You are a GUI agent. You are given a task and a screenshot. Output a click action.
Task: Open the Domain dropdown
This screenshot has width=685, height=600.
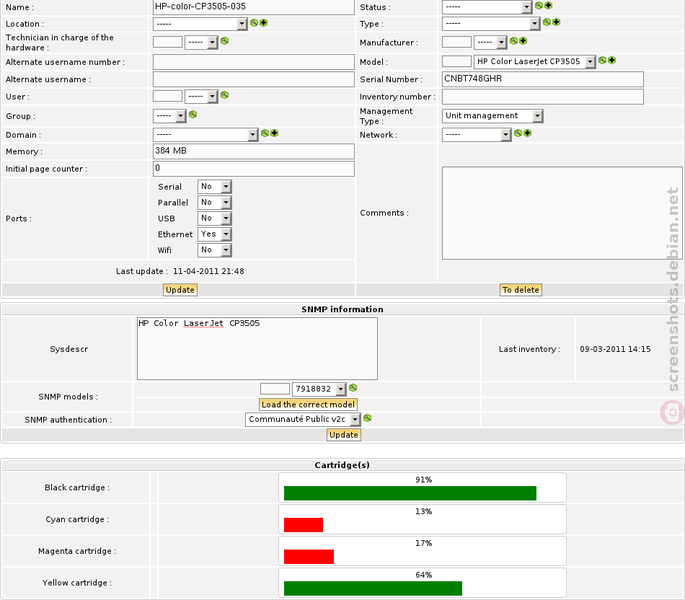click(206, 135)
